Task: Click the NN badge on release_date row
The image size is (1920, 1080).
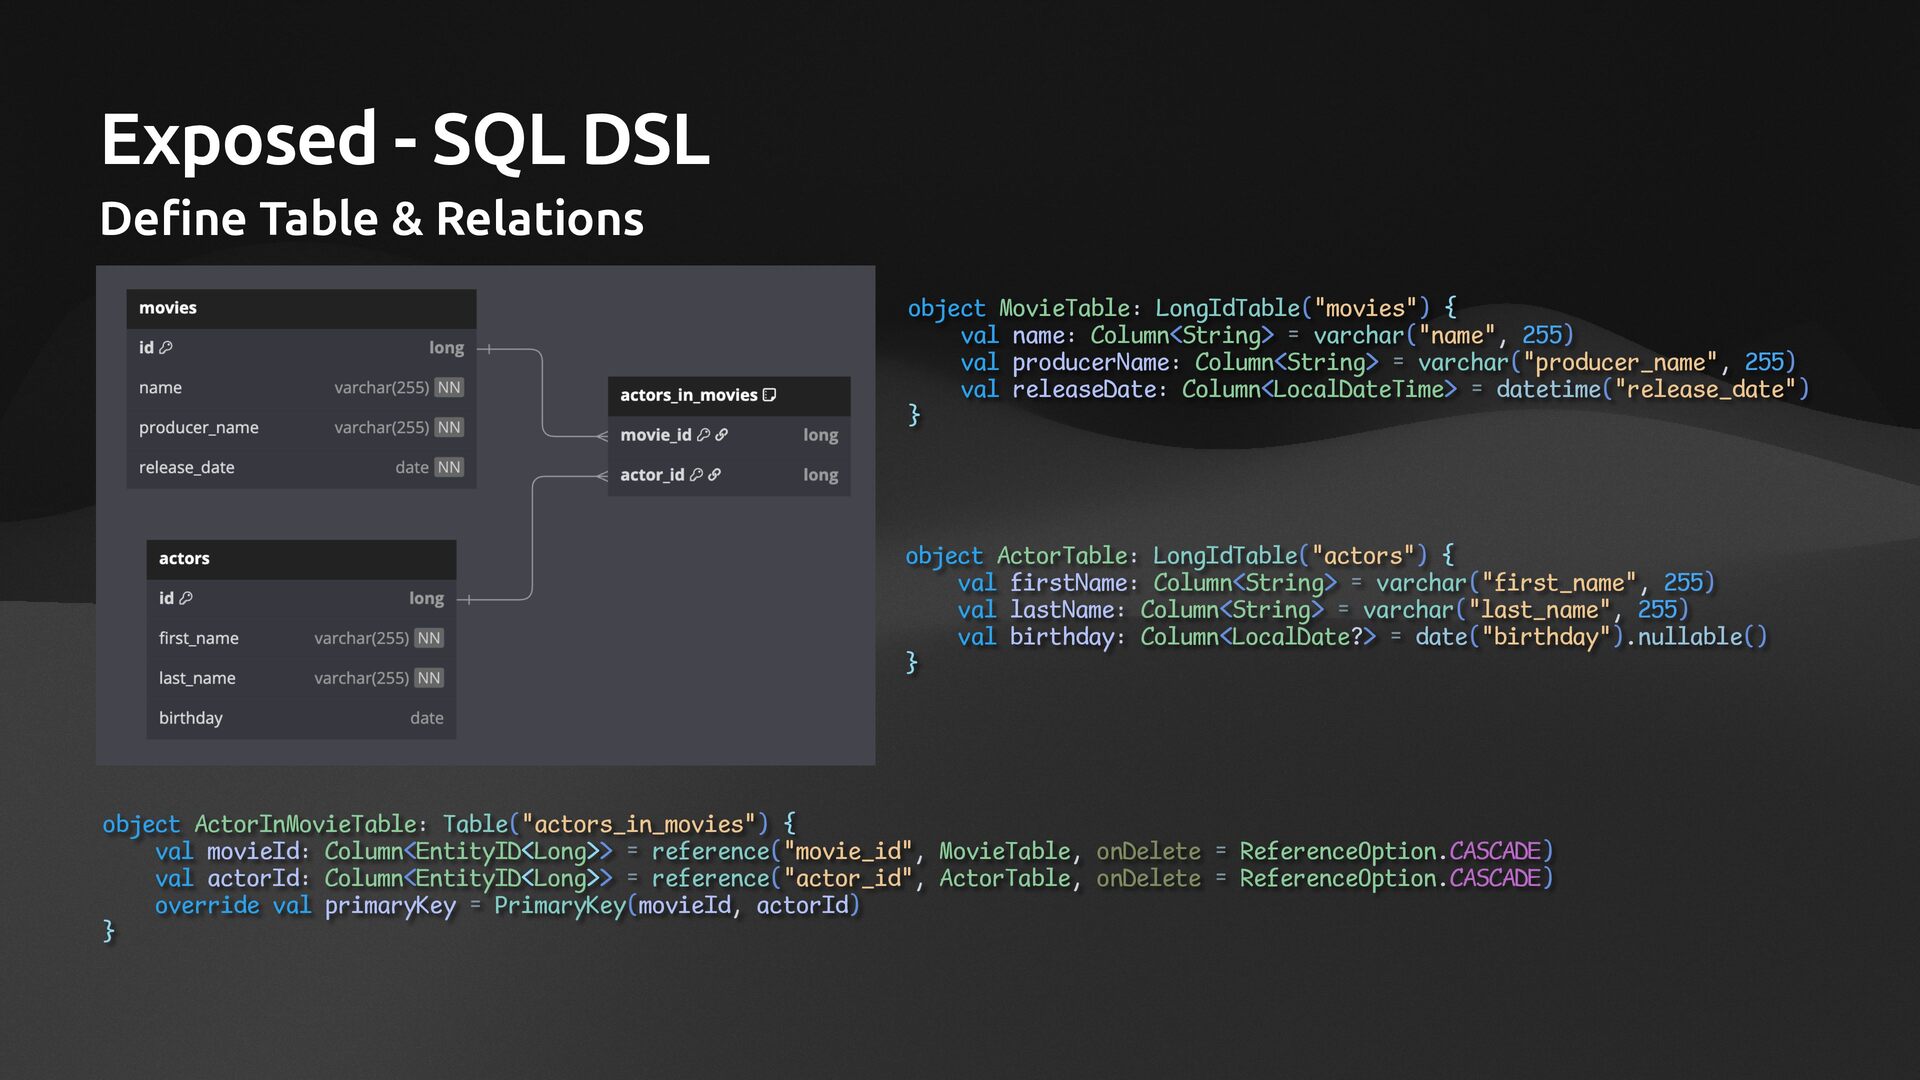Action: click(449, 467)
